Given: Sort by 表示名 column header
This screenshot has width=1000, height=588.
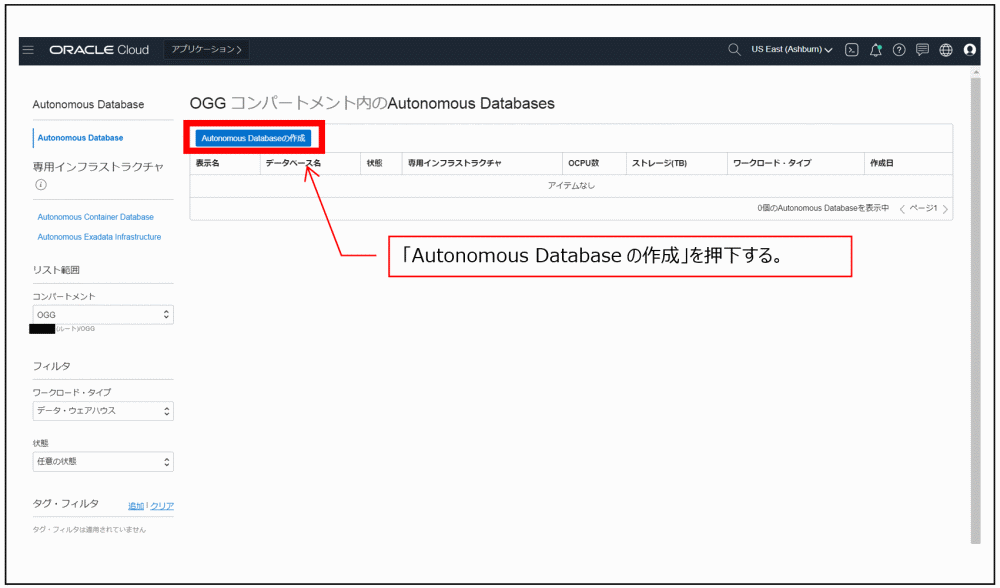Looking at the screenshot, I should click(x=207, y=163).
